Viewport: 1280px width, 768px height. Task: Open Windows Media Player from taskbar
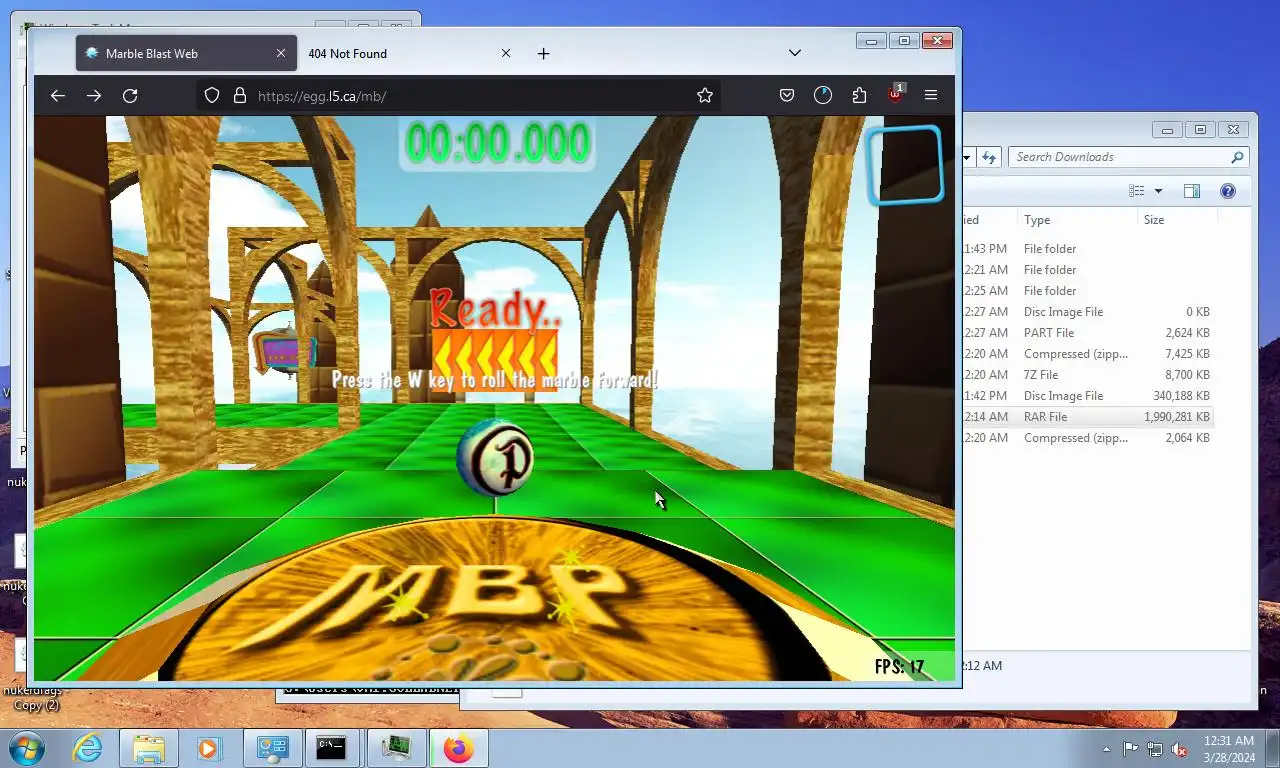click(210, 748)
